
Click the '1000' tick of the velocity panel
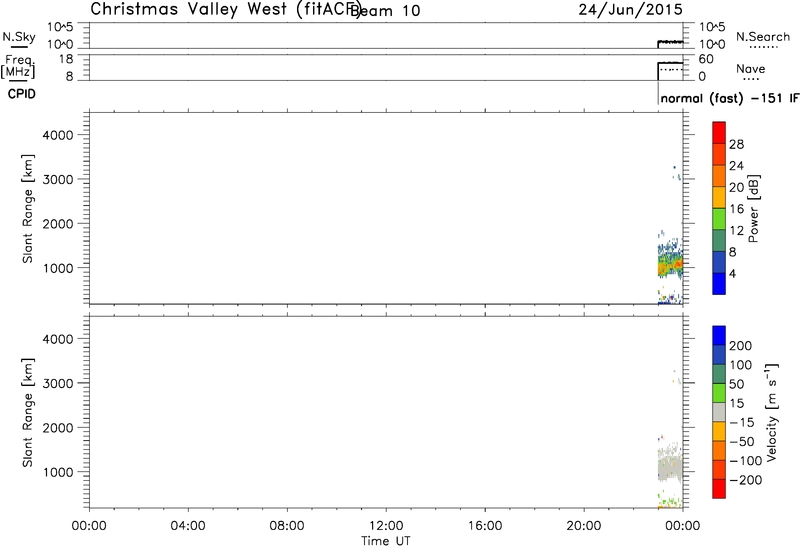(59, 472)
